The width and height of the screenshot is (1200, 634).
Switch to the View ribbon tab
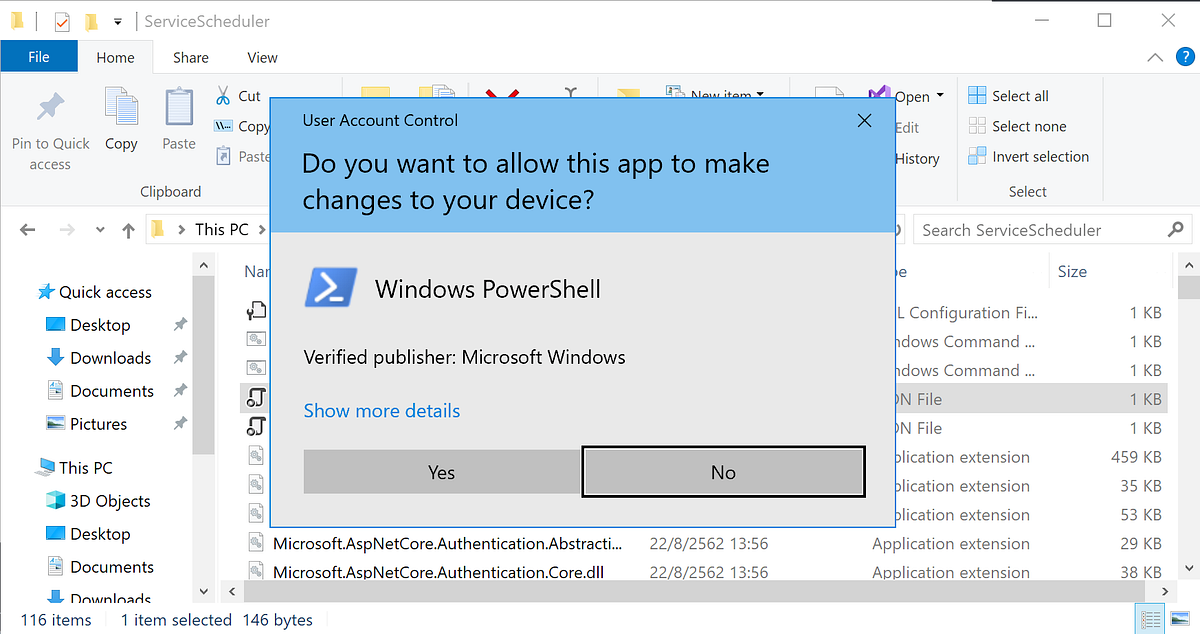261,57
